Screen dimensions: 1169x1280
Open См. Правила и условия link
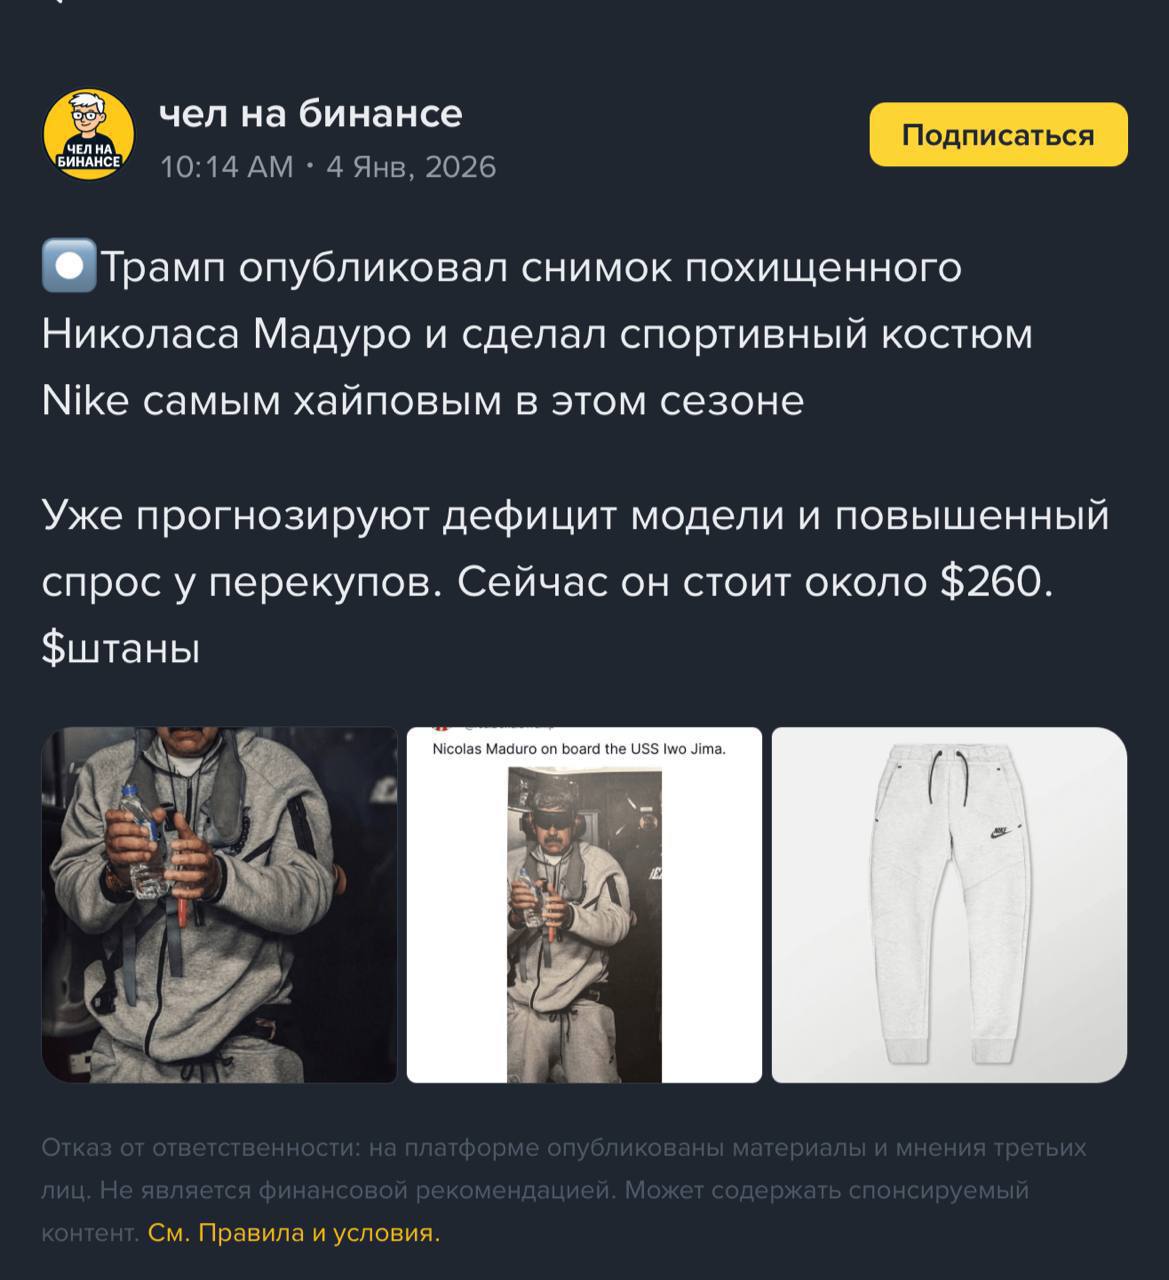point(294,1233)
